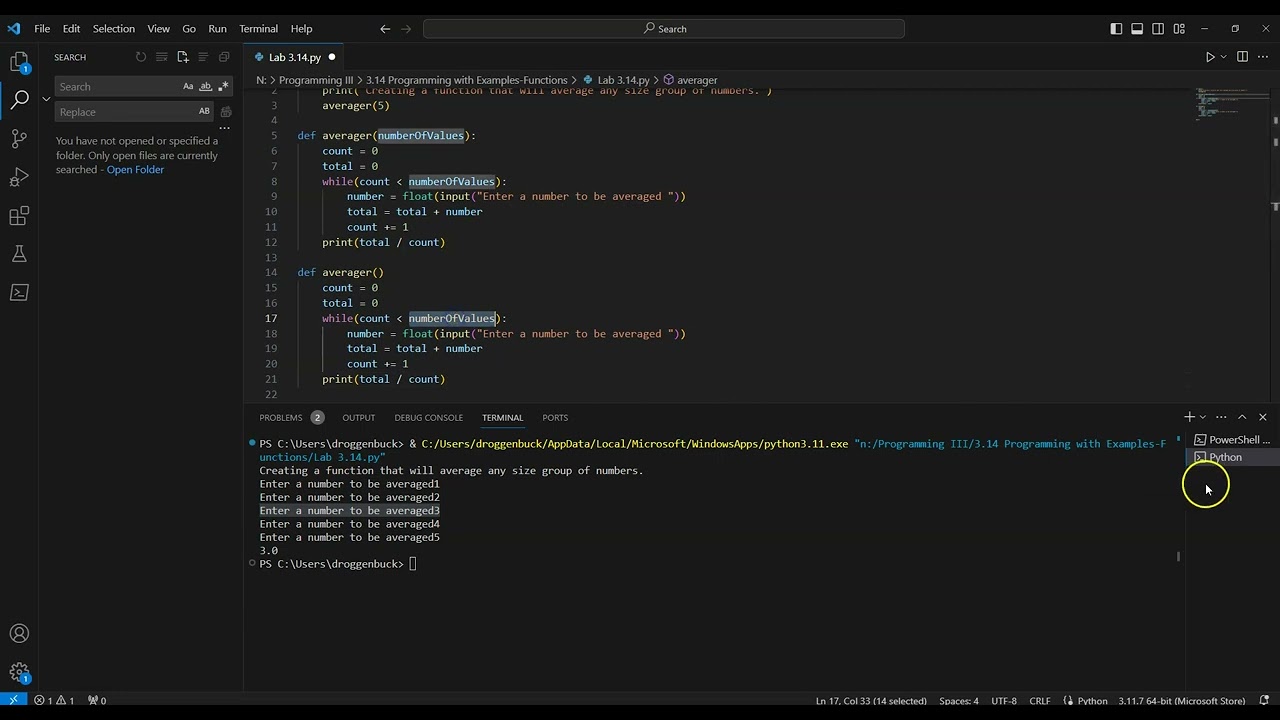Toggle Use Regular Expression in search box
This screenshot has height=720, width=1280.
221,87
